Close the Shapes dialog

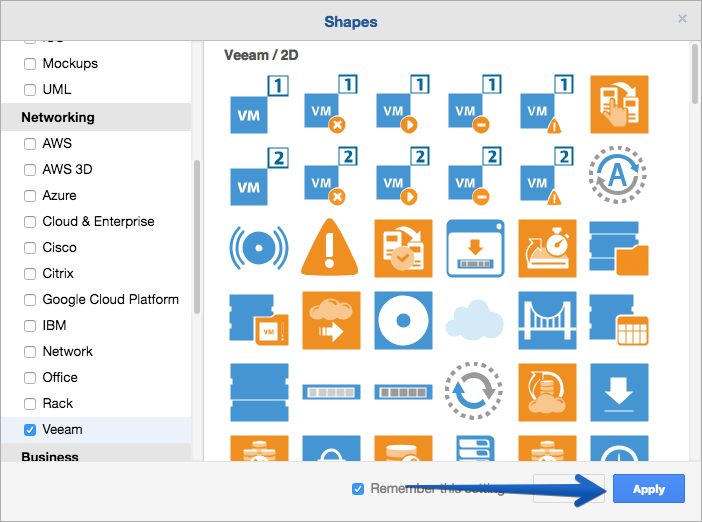tap(682, 18)
